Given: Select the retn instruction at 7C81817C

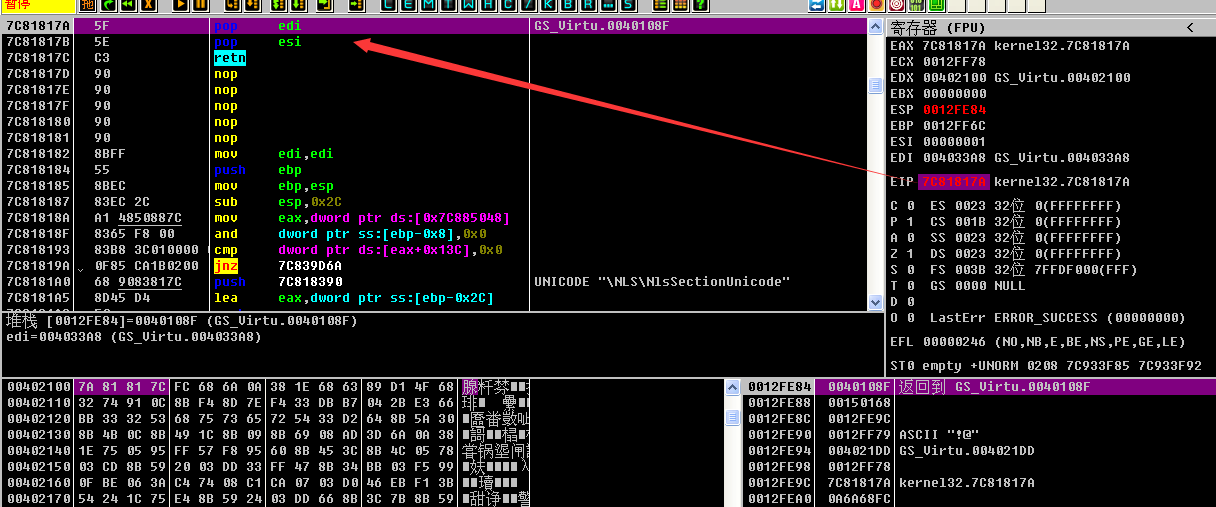Looking at the screenshot, I should point(230,58).
